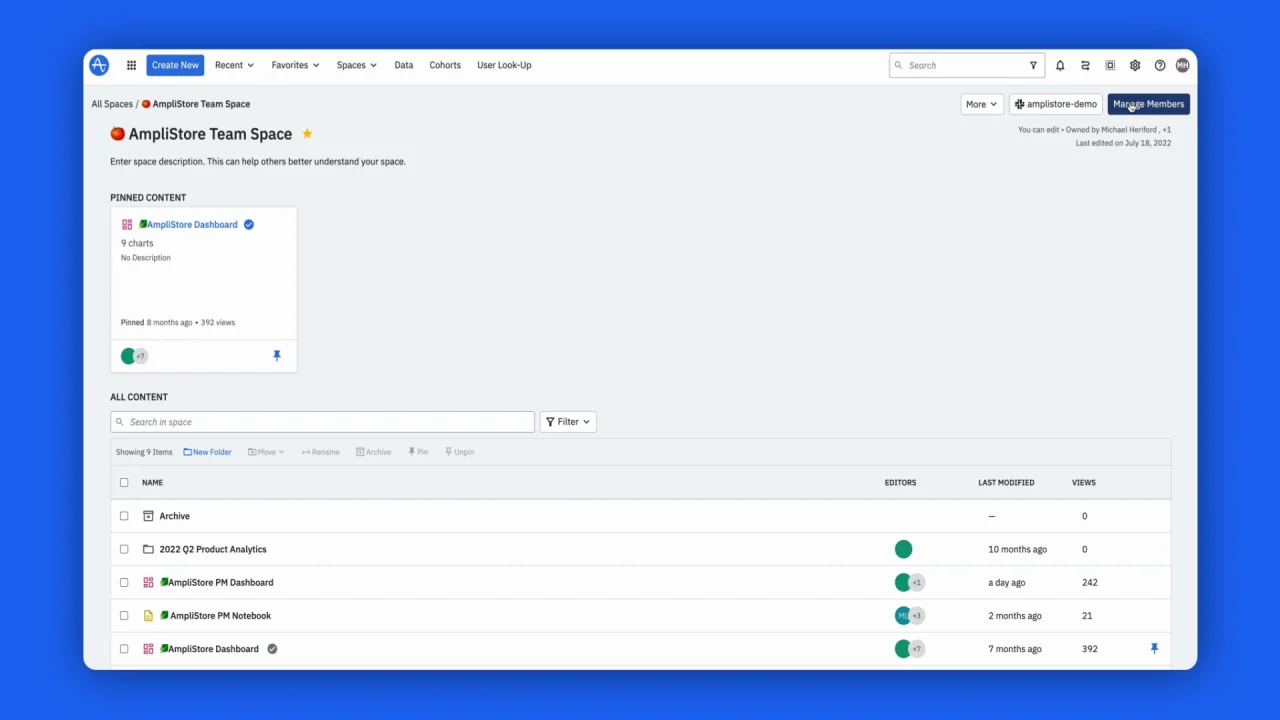Image resolution: width=1280 pixels, height=720 pixels.
Task: Click the pin icon in AmpliStore Dashboard row
Action: point(1154,649)
